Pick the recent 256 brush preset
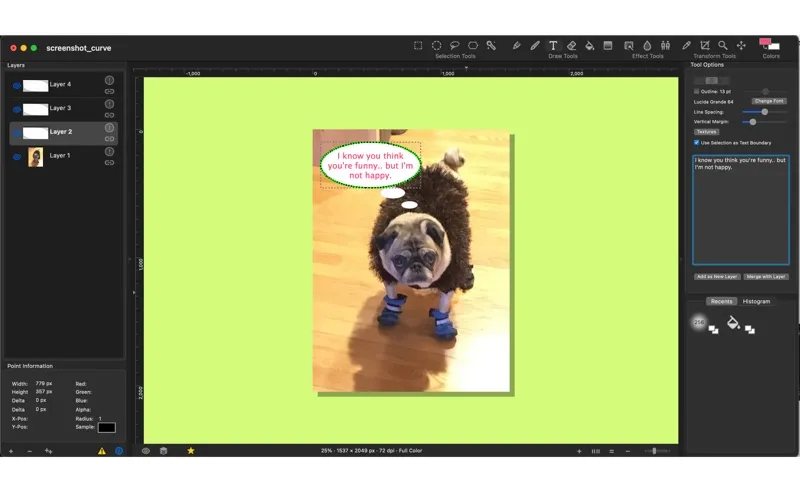 [699, 322]
